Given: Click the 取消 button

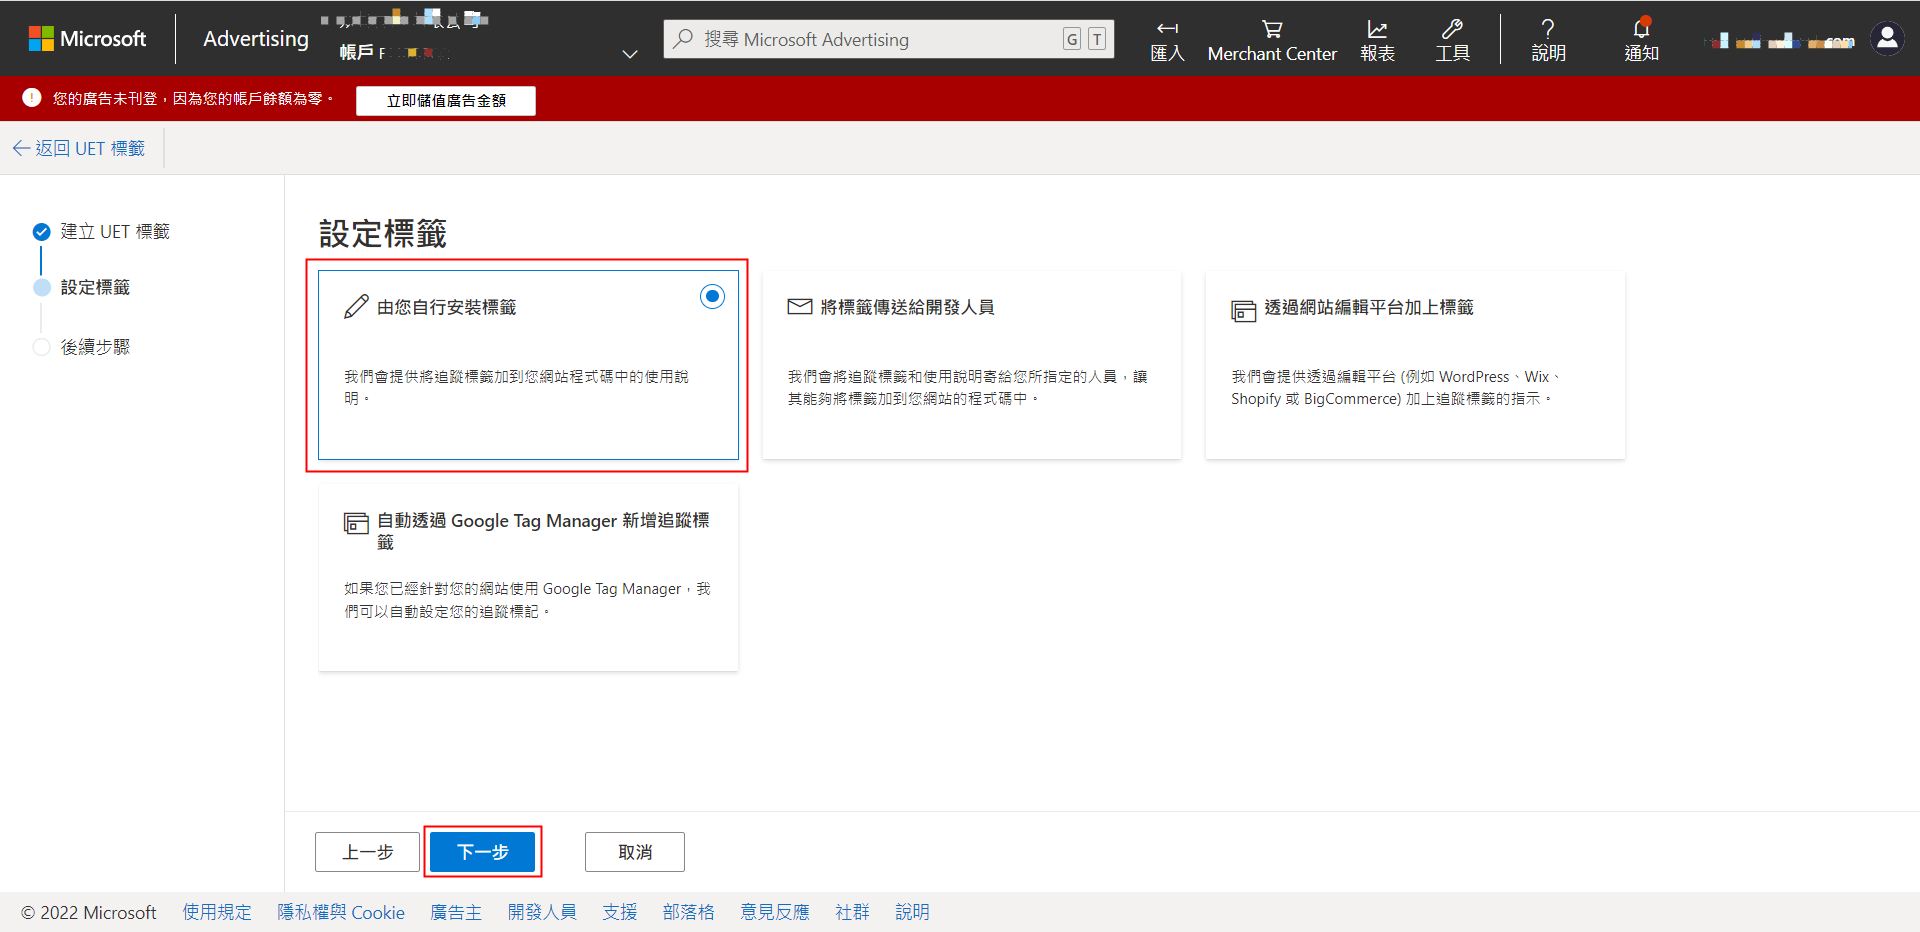Looking at the screenshot, I should coord(635,852).
